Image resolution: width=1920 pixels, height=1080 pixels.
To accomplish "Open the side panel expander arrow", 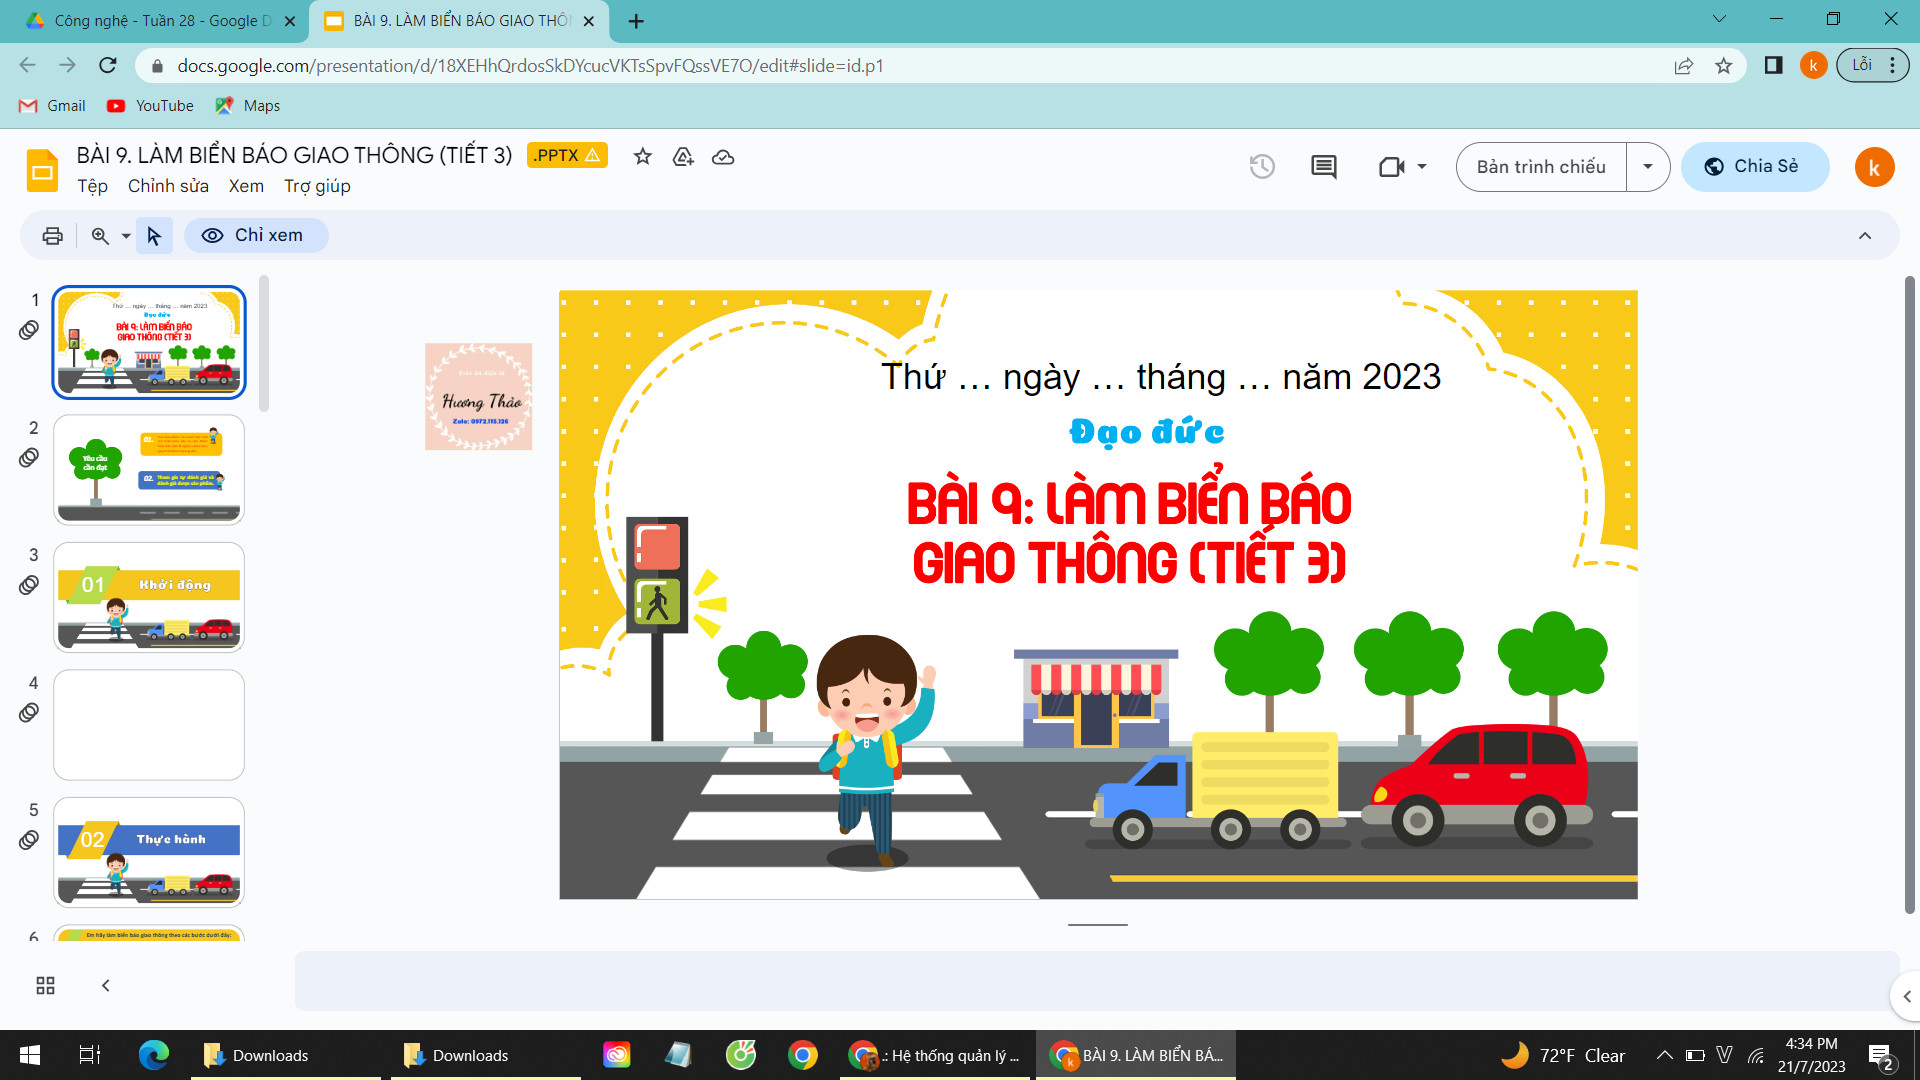I will 1907,997.
